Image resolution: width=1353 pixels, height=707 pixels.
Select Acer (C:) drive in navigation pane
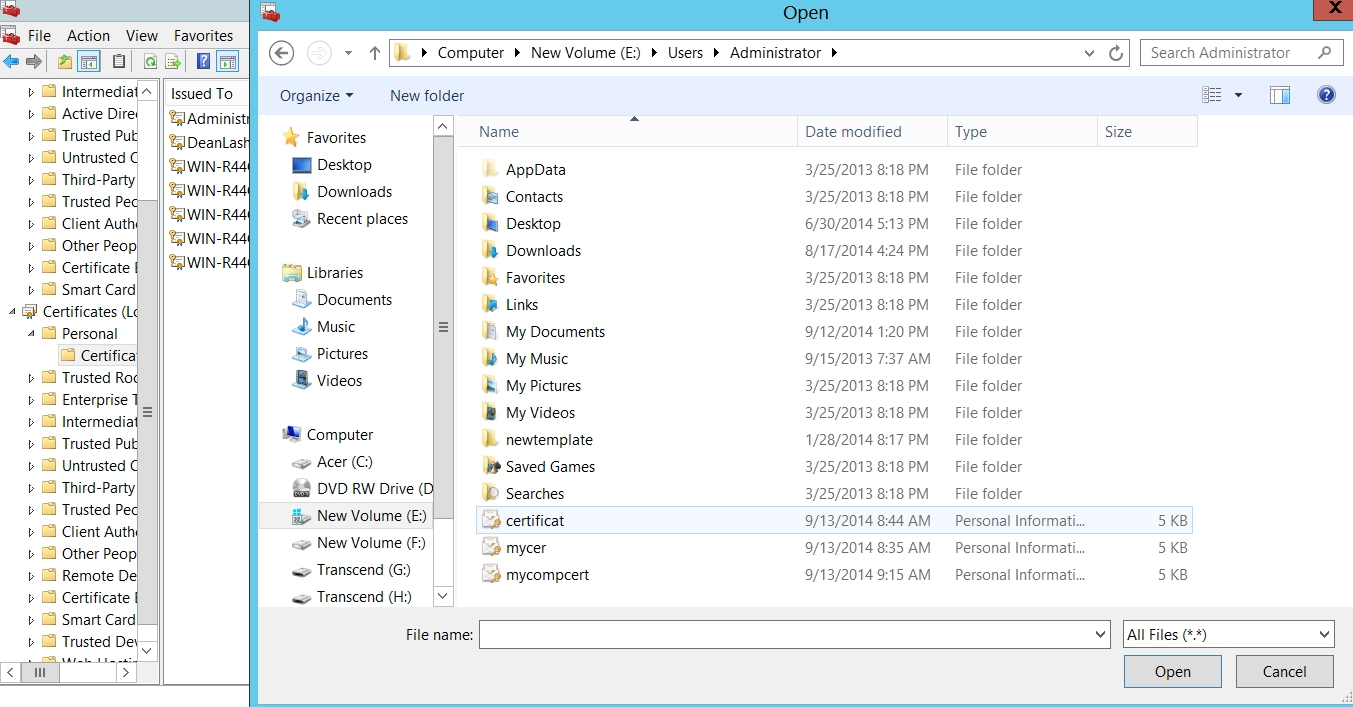[344, 462]
